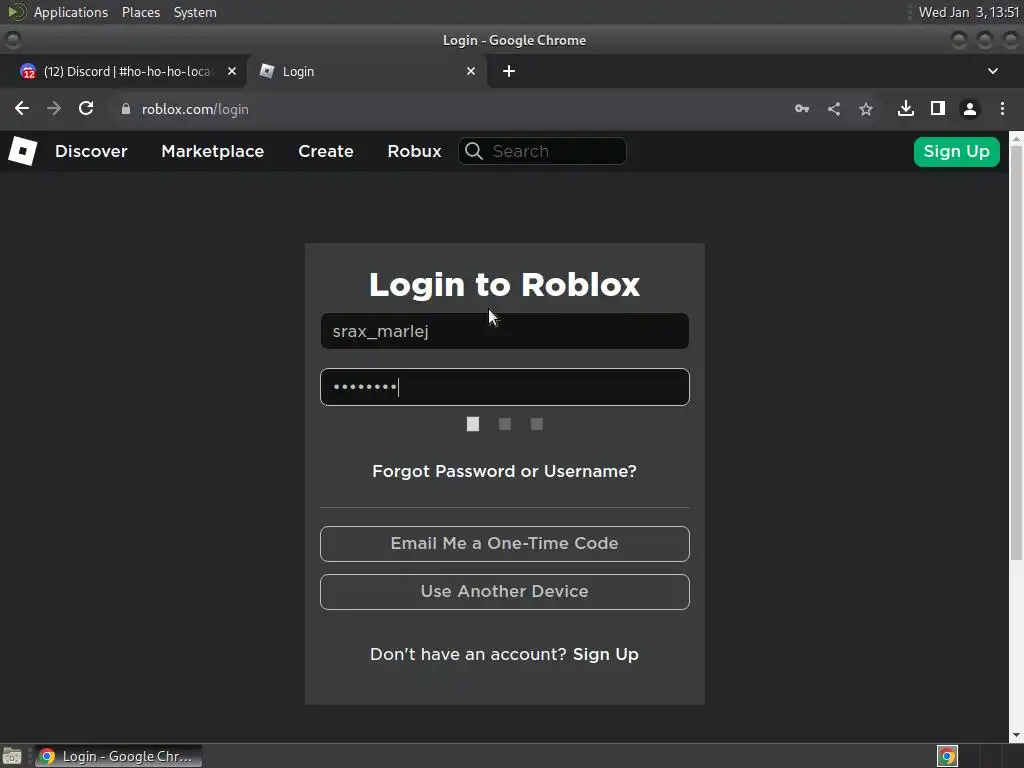
Task: Click the browser forward arrow
Action: (54, 108)
